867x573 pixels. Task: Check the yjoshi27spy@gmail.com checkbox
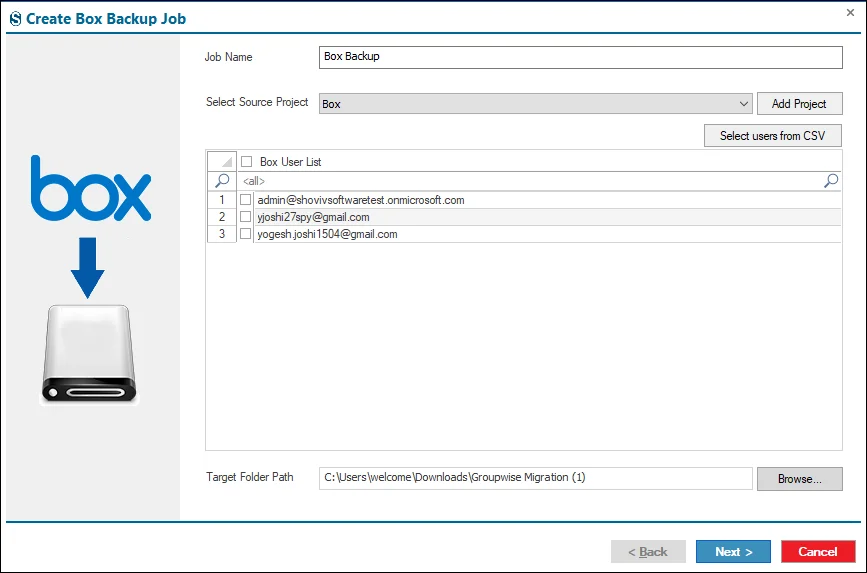(x=246, y=217)
